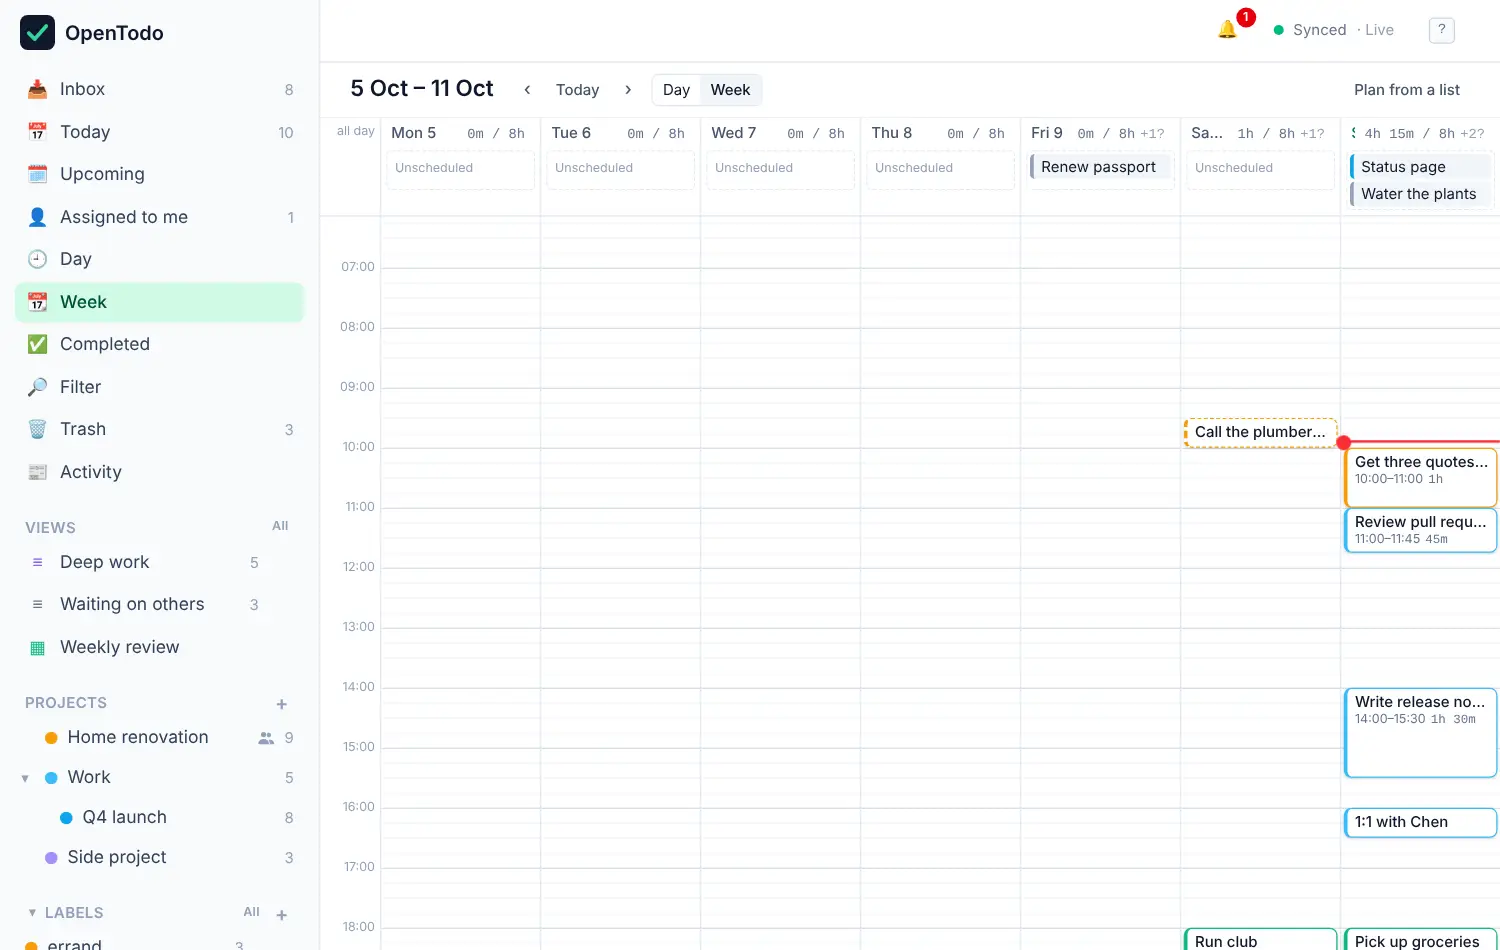1500x950 pixels.
Task: Click the OpenTodo checkmark logo
Action: point(38,33)
